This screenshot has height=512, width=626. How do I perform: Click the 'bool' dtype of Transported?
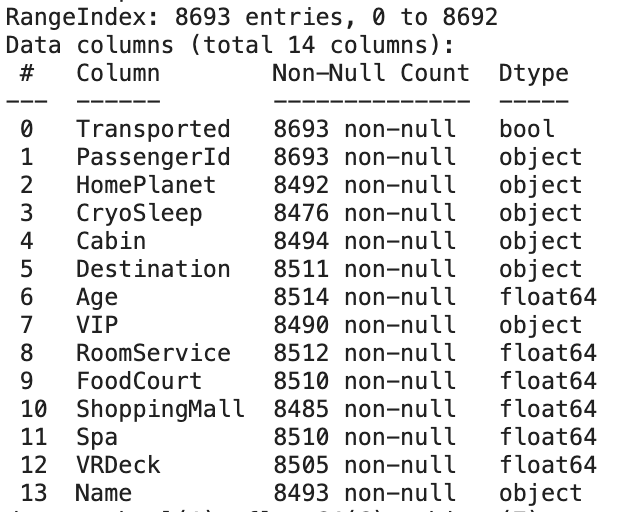[526, 129]
